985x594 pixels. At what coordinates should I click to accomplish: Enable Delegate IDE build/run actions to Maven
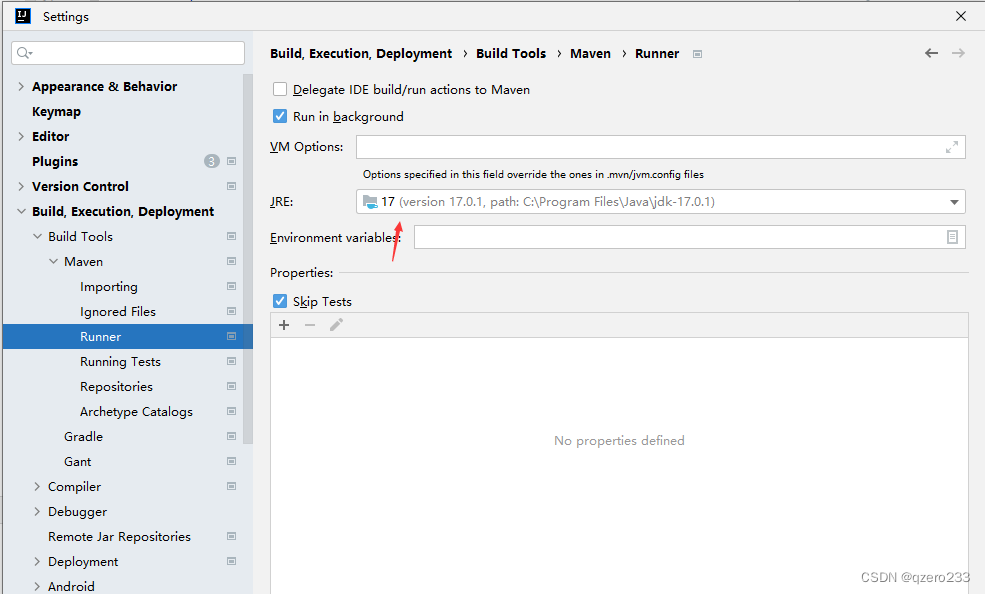click(280, 89)
